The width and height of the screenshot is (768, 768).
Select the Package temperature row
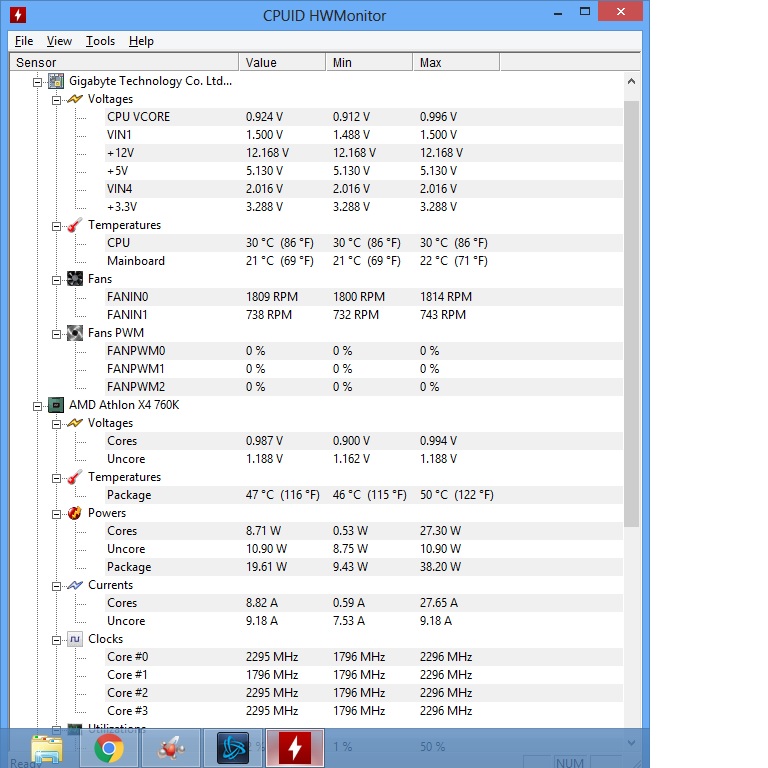coord(363,495)
